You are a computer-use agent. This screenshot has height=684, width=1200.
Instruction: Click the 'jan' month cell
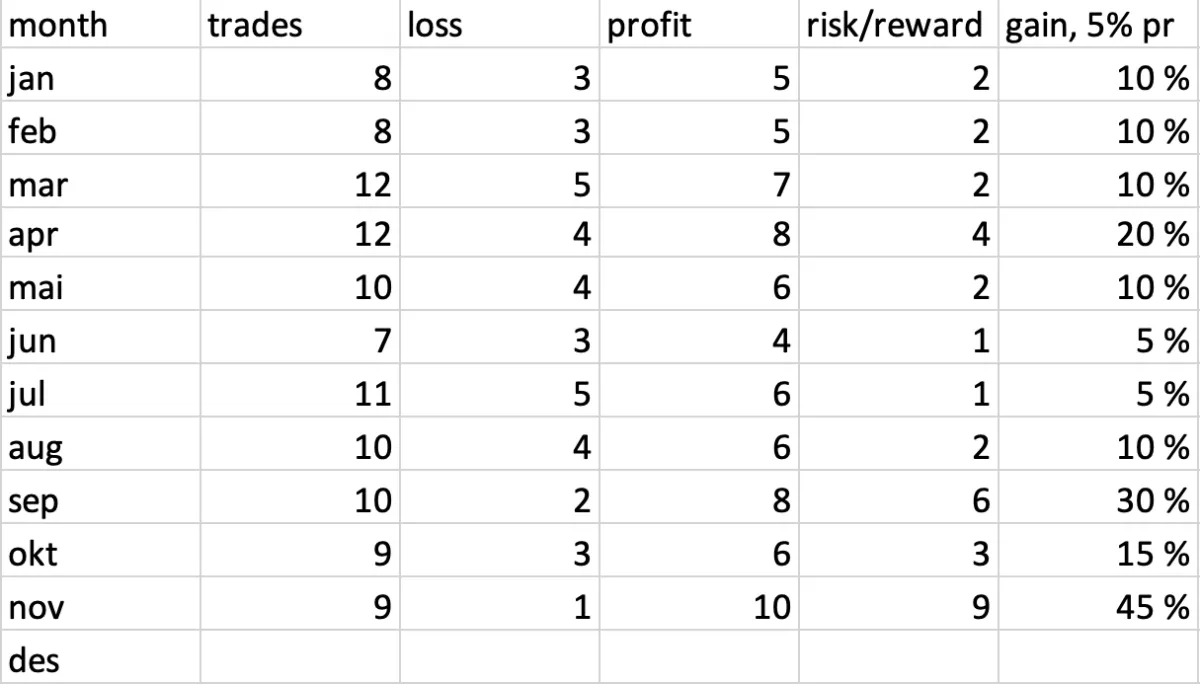pos(100,75)
